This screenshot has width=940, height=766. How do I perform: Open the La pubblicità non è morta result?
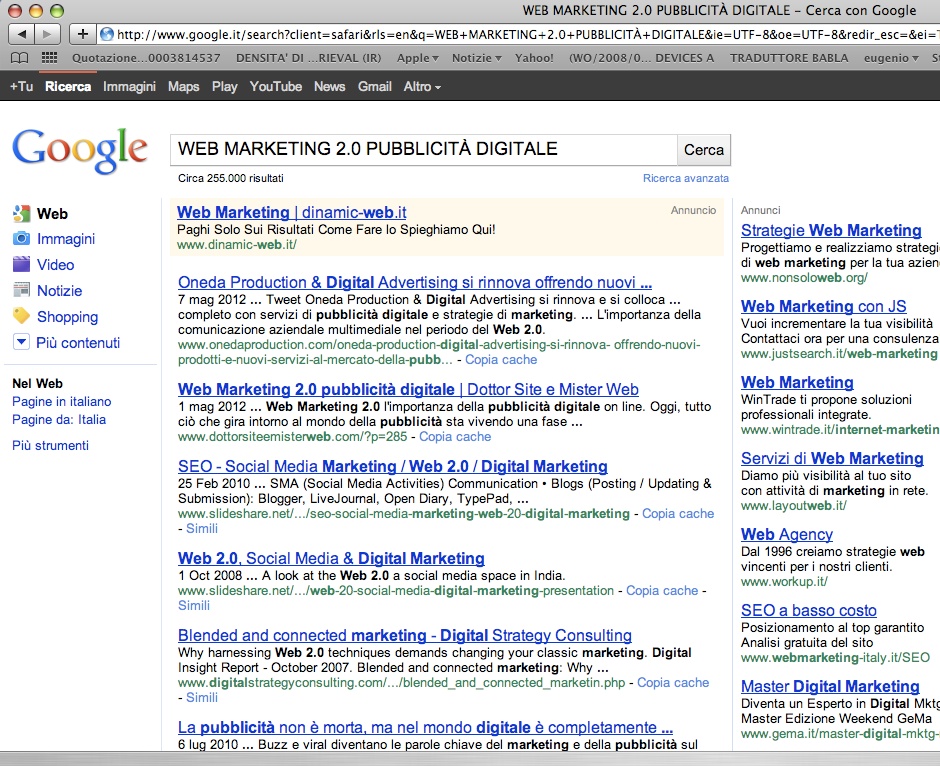(425, 728)
